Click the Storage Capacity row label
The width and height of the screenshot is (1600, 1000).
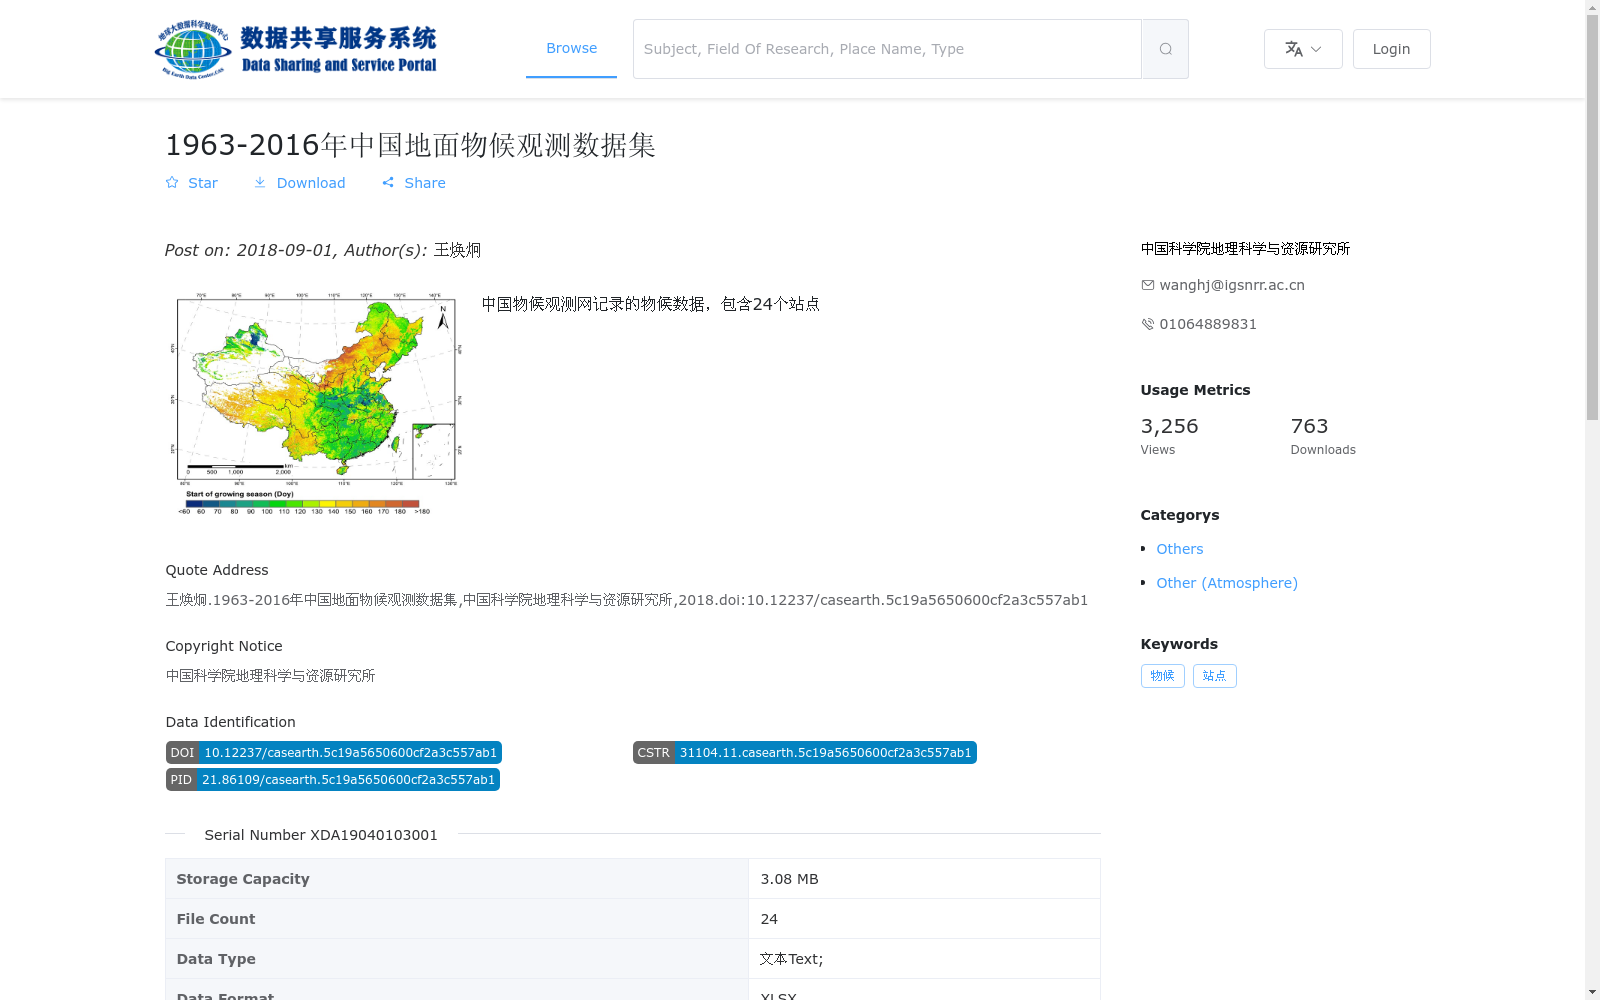(x=243, y=879)
